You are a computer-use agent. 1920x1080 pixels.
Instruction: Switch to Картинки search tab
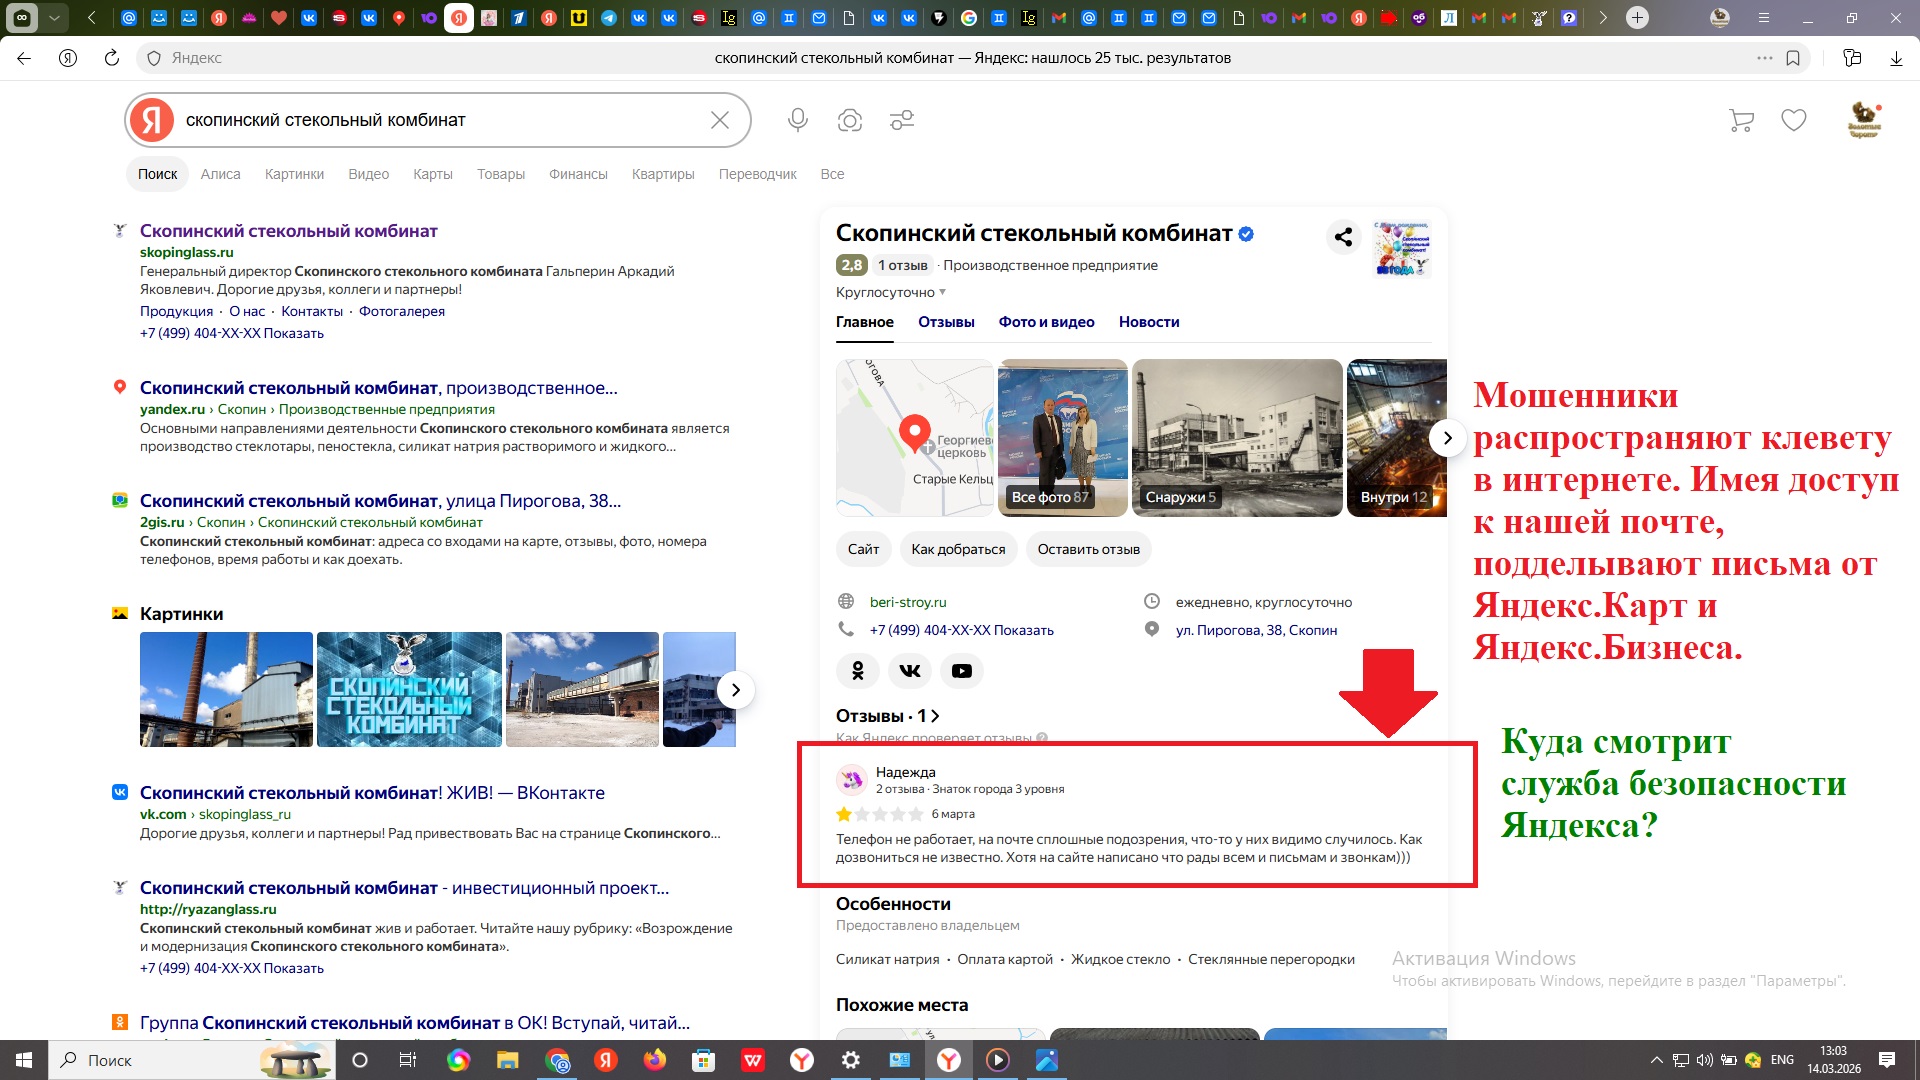tap(294, 174)
